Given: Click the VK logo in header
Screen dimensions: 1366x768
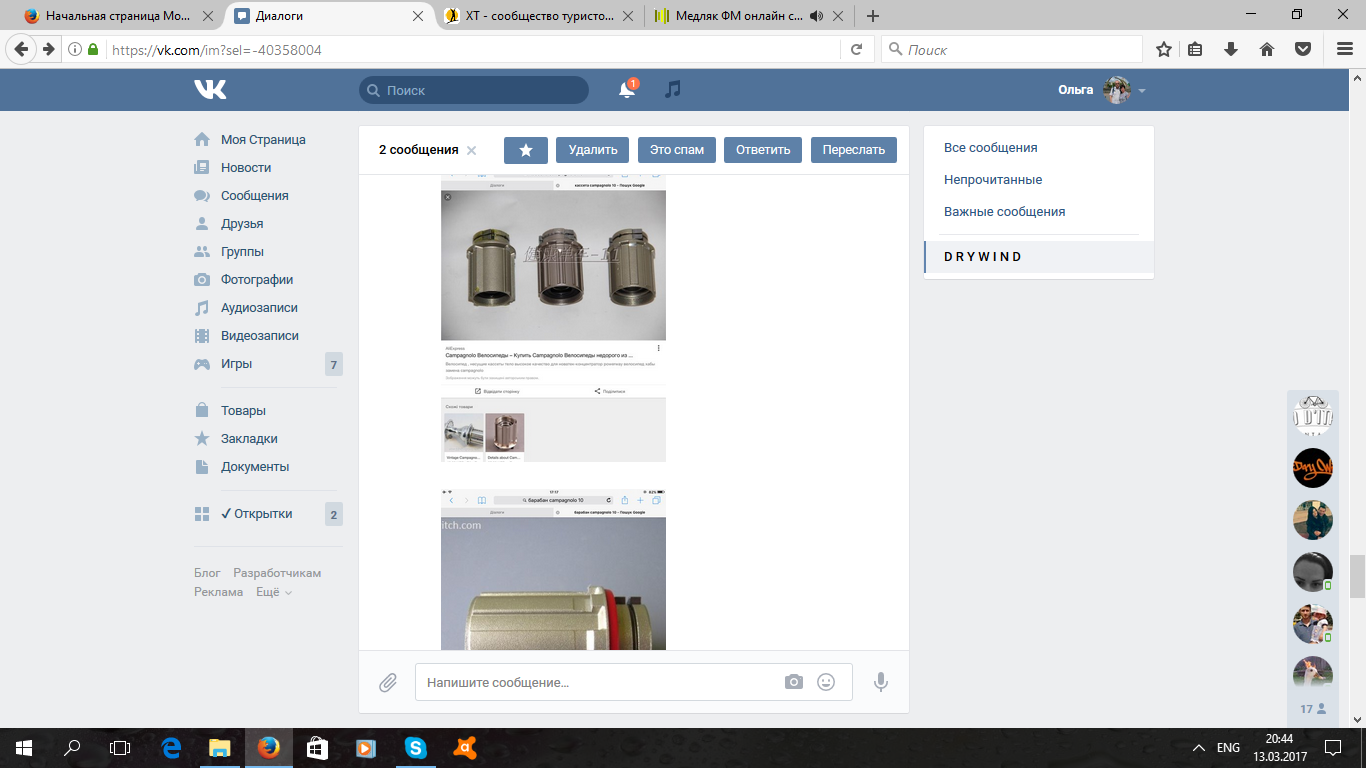Looking at the screenshot, I should click(210, 90).
